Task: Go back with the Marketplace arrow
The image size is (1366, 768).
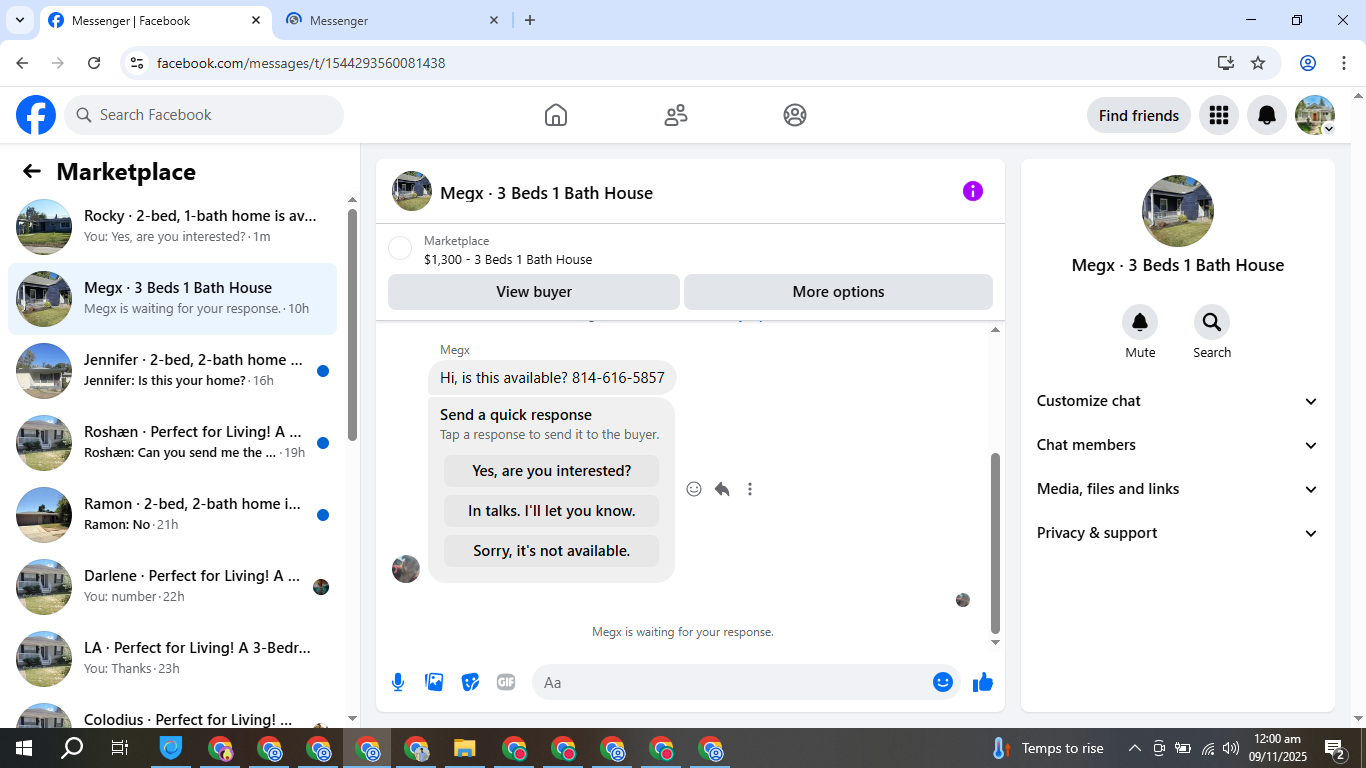Action: tap(32, 171)
